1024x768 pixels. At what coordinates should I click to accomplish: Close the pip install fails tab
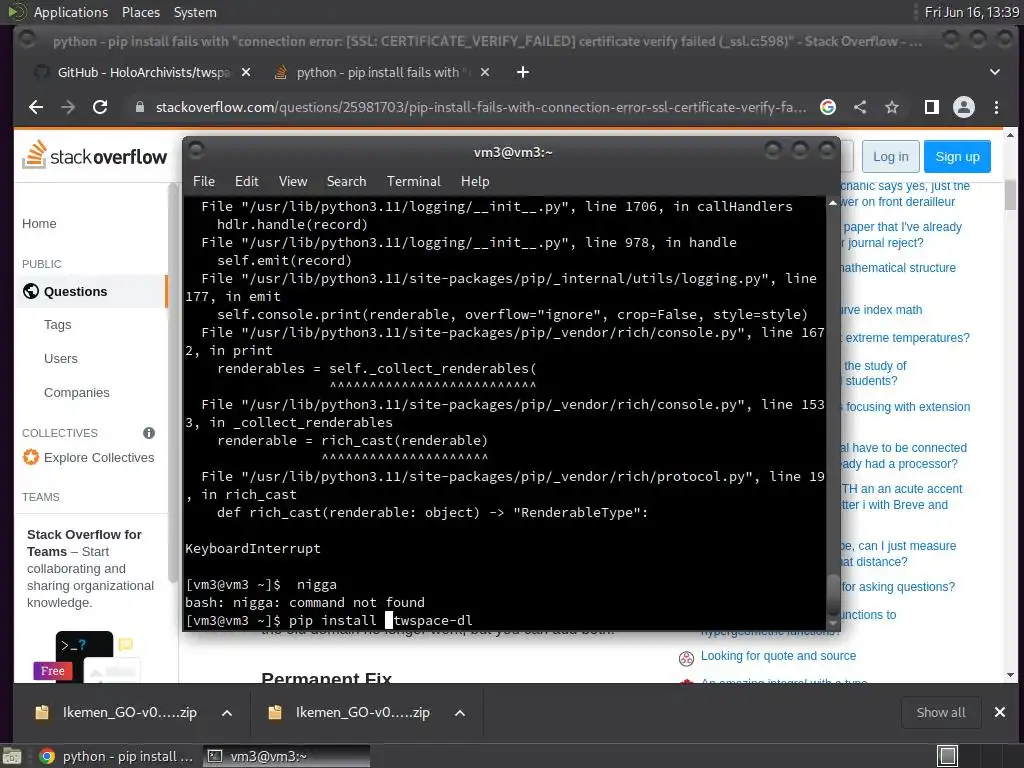(x=485, y=72)
